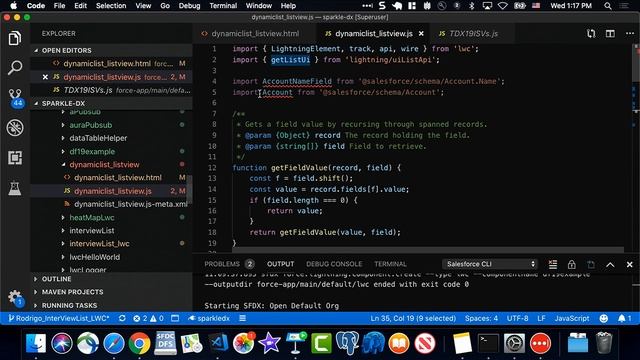
Task: Change language mode JavaScript
Action: (x=571, y=318)
